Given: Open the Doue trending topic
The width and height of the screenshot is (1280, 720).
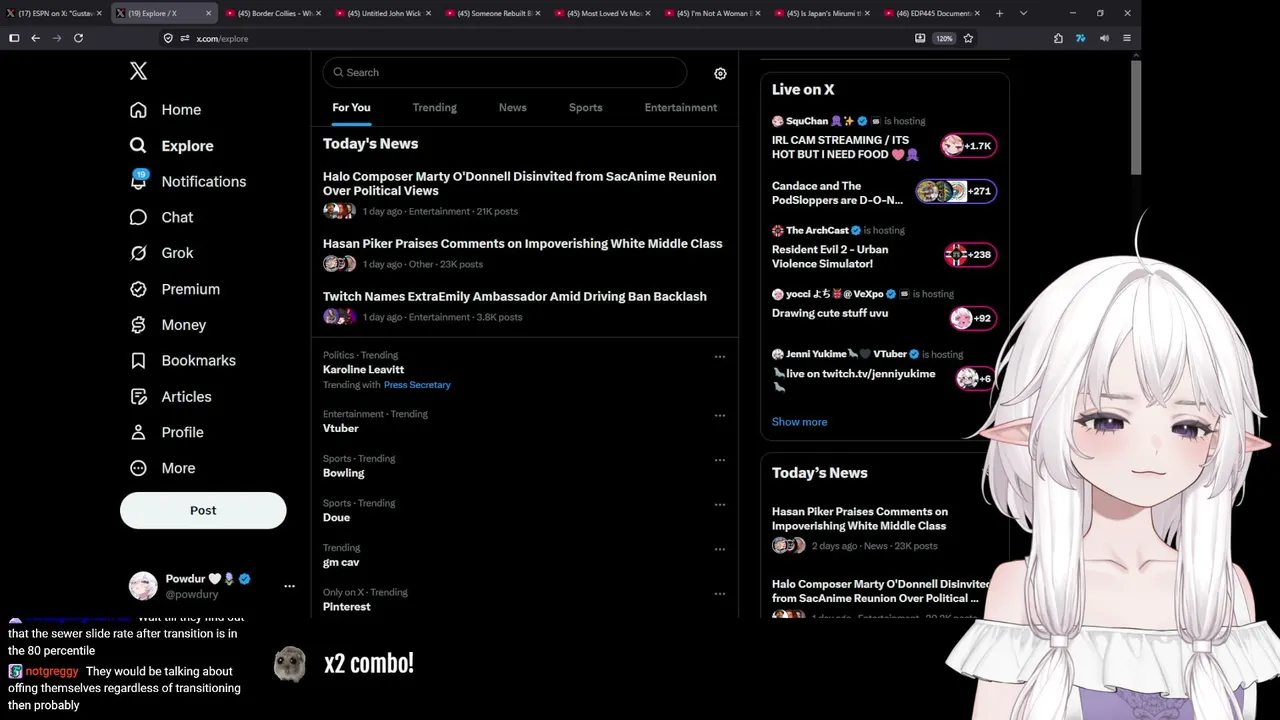Looking at the screenshot, I should point(336,518).
